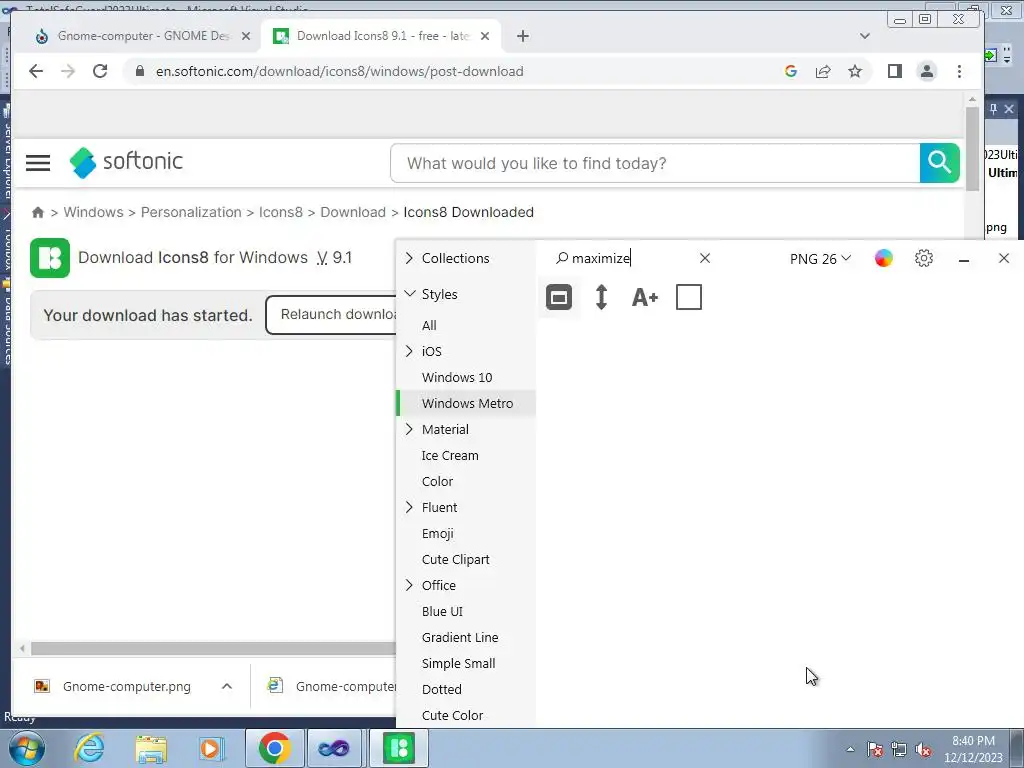The image size is (1024, 768).
Task: Click the Softonic logo
Action: pos(127,162)
